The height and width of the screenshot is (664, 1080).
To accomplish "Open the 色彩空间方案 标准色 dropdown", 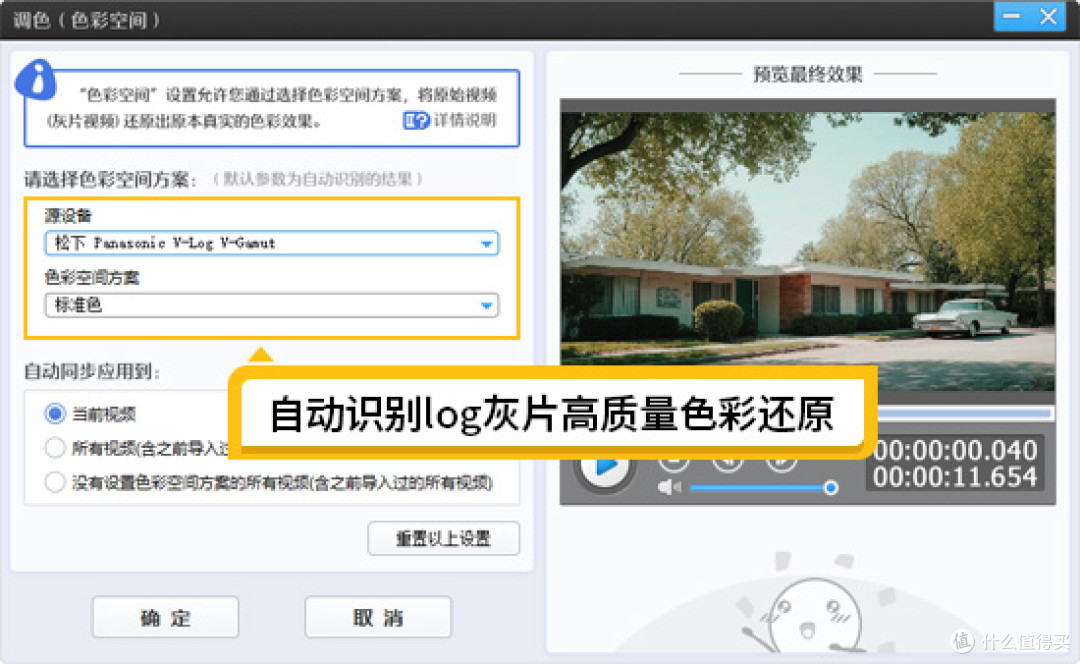I will (271, 305).
